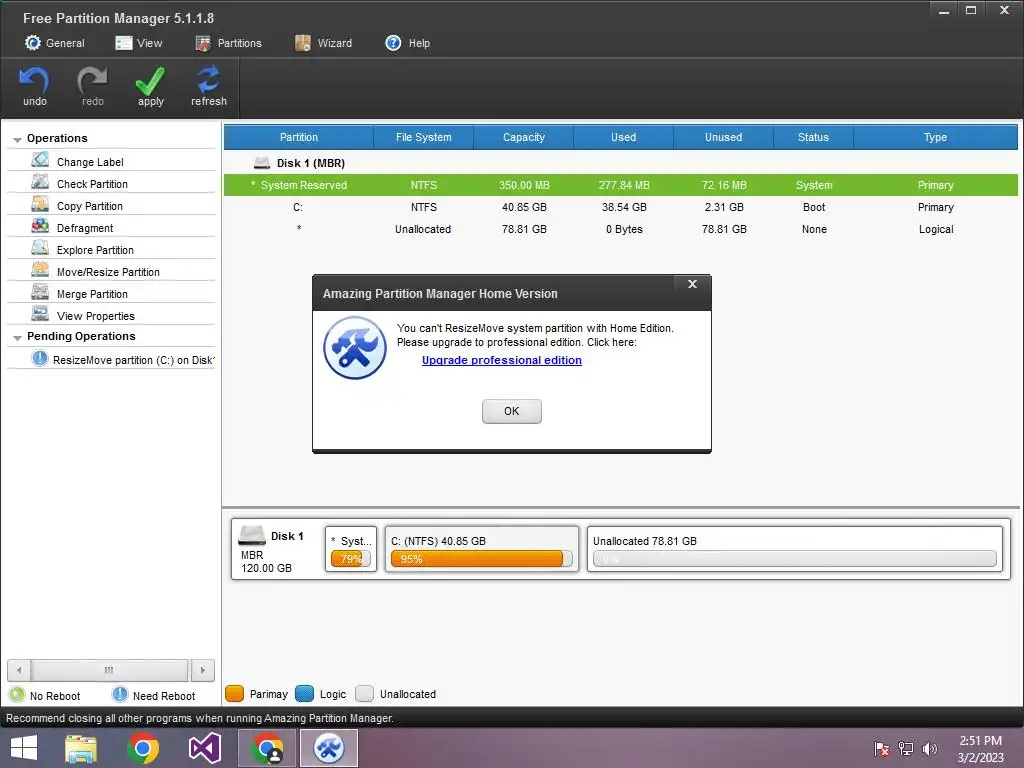Image resolution: width=1024 pixels, height=768 pixels.
Task: Click the Capacity column header
Action: [x=524, y=137]
